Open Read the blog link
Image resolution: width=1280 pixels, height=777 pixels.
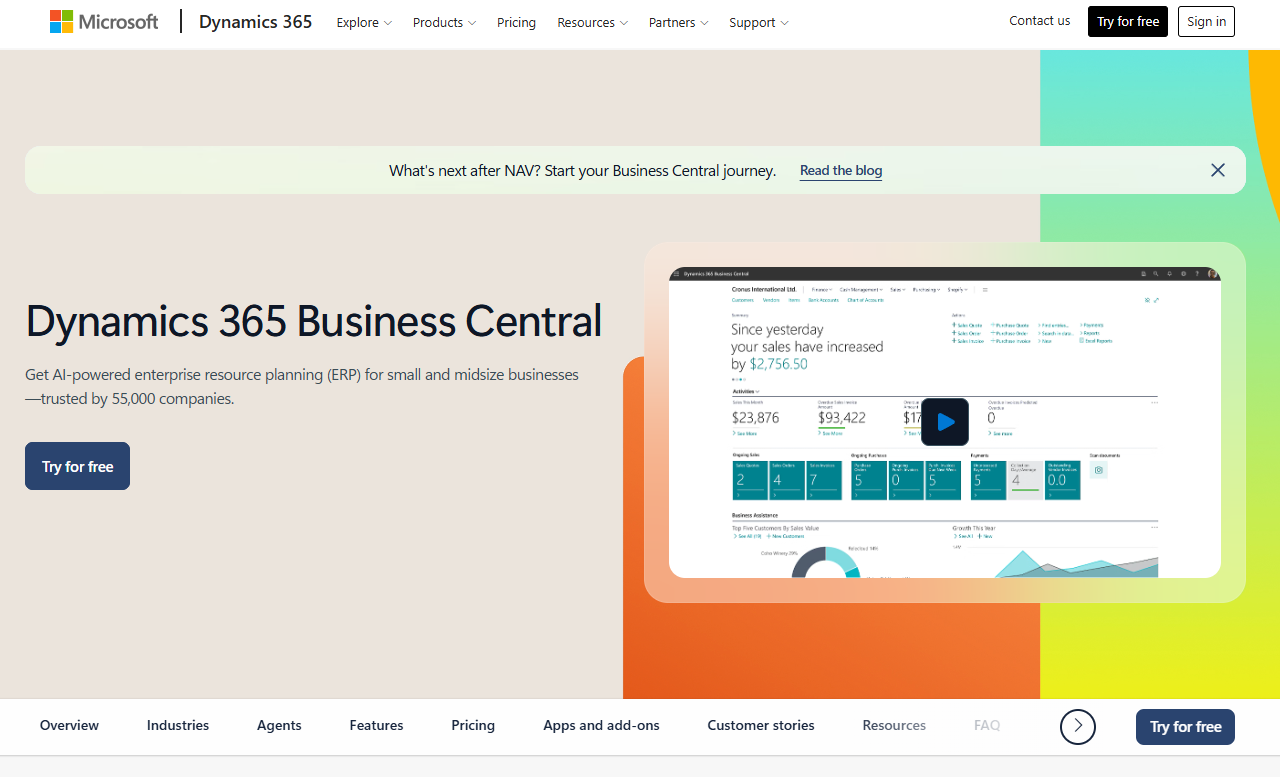click(841, 171)
